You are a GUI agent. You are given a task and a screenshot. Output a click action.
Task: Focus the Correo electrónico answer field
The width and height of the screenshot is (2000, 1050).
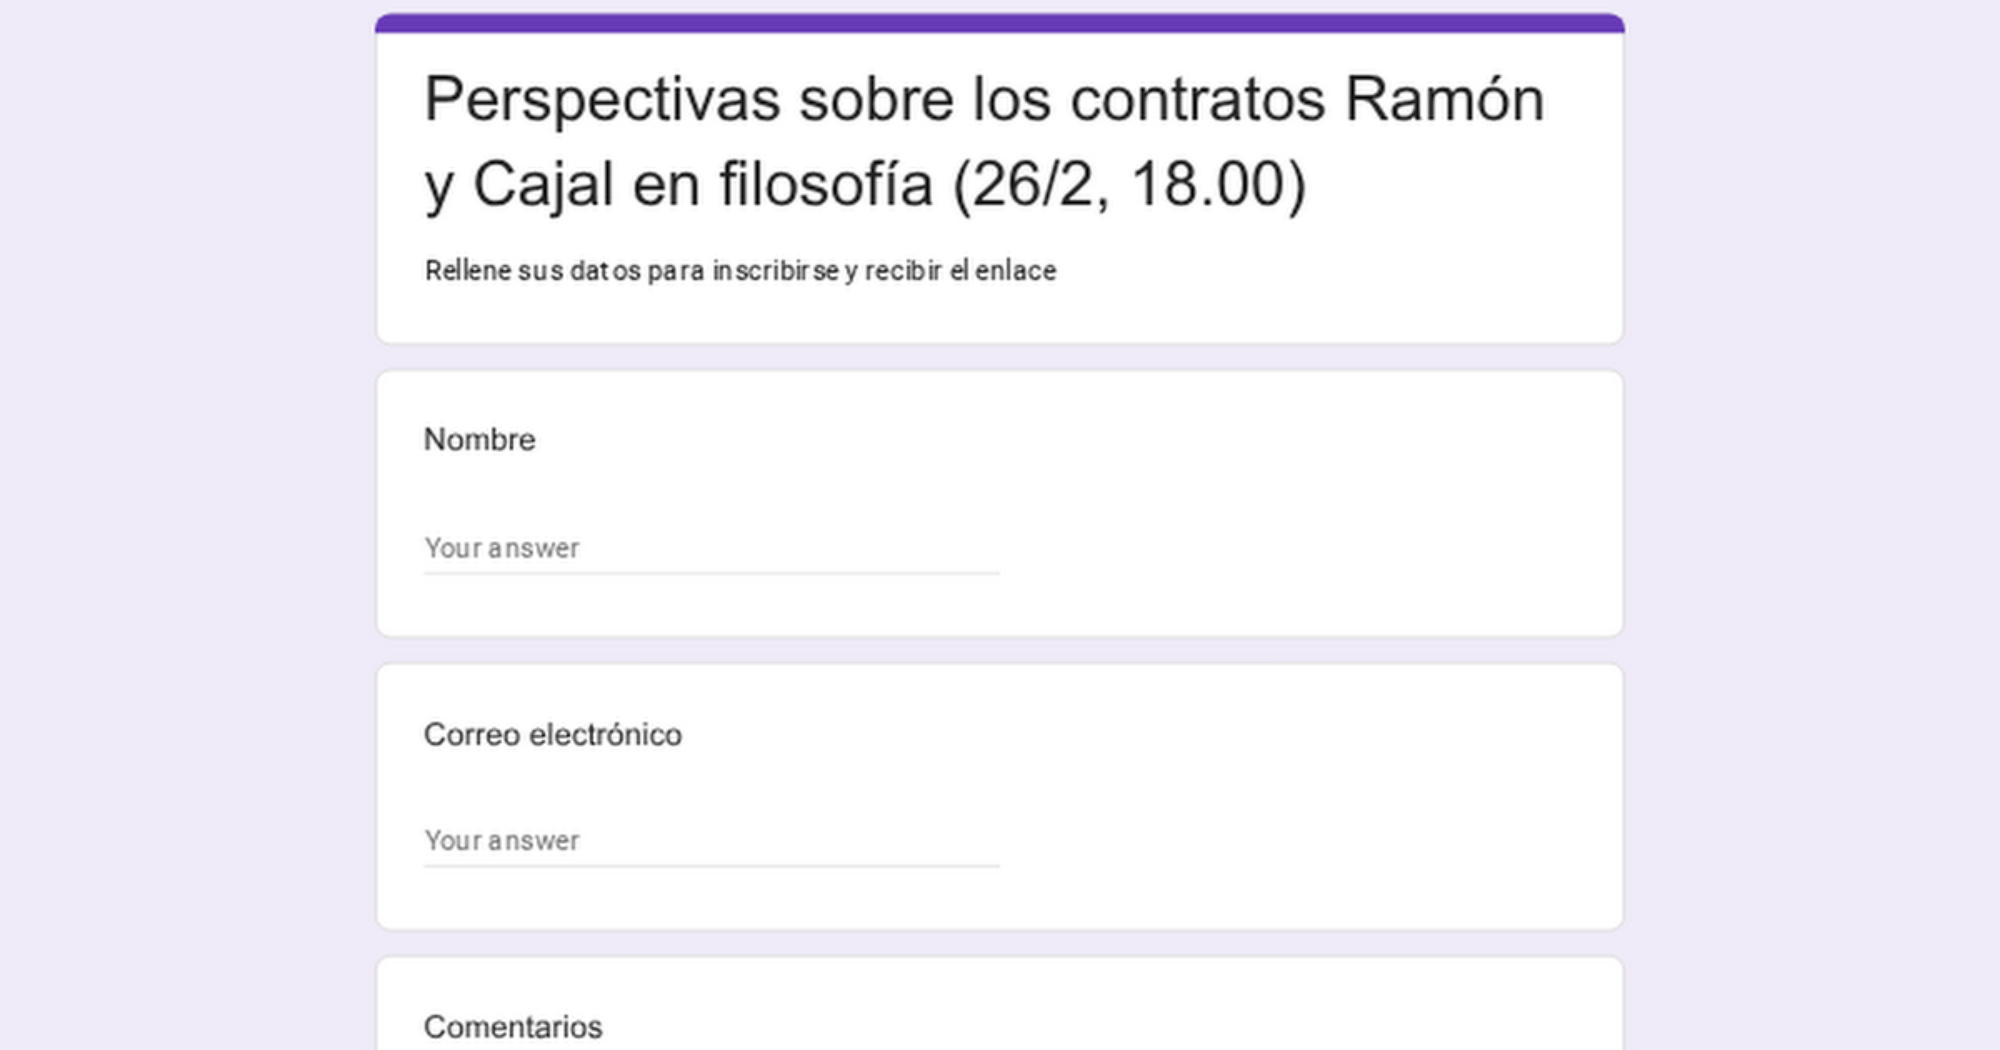(x=710, y=841)
